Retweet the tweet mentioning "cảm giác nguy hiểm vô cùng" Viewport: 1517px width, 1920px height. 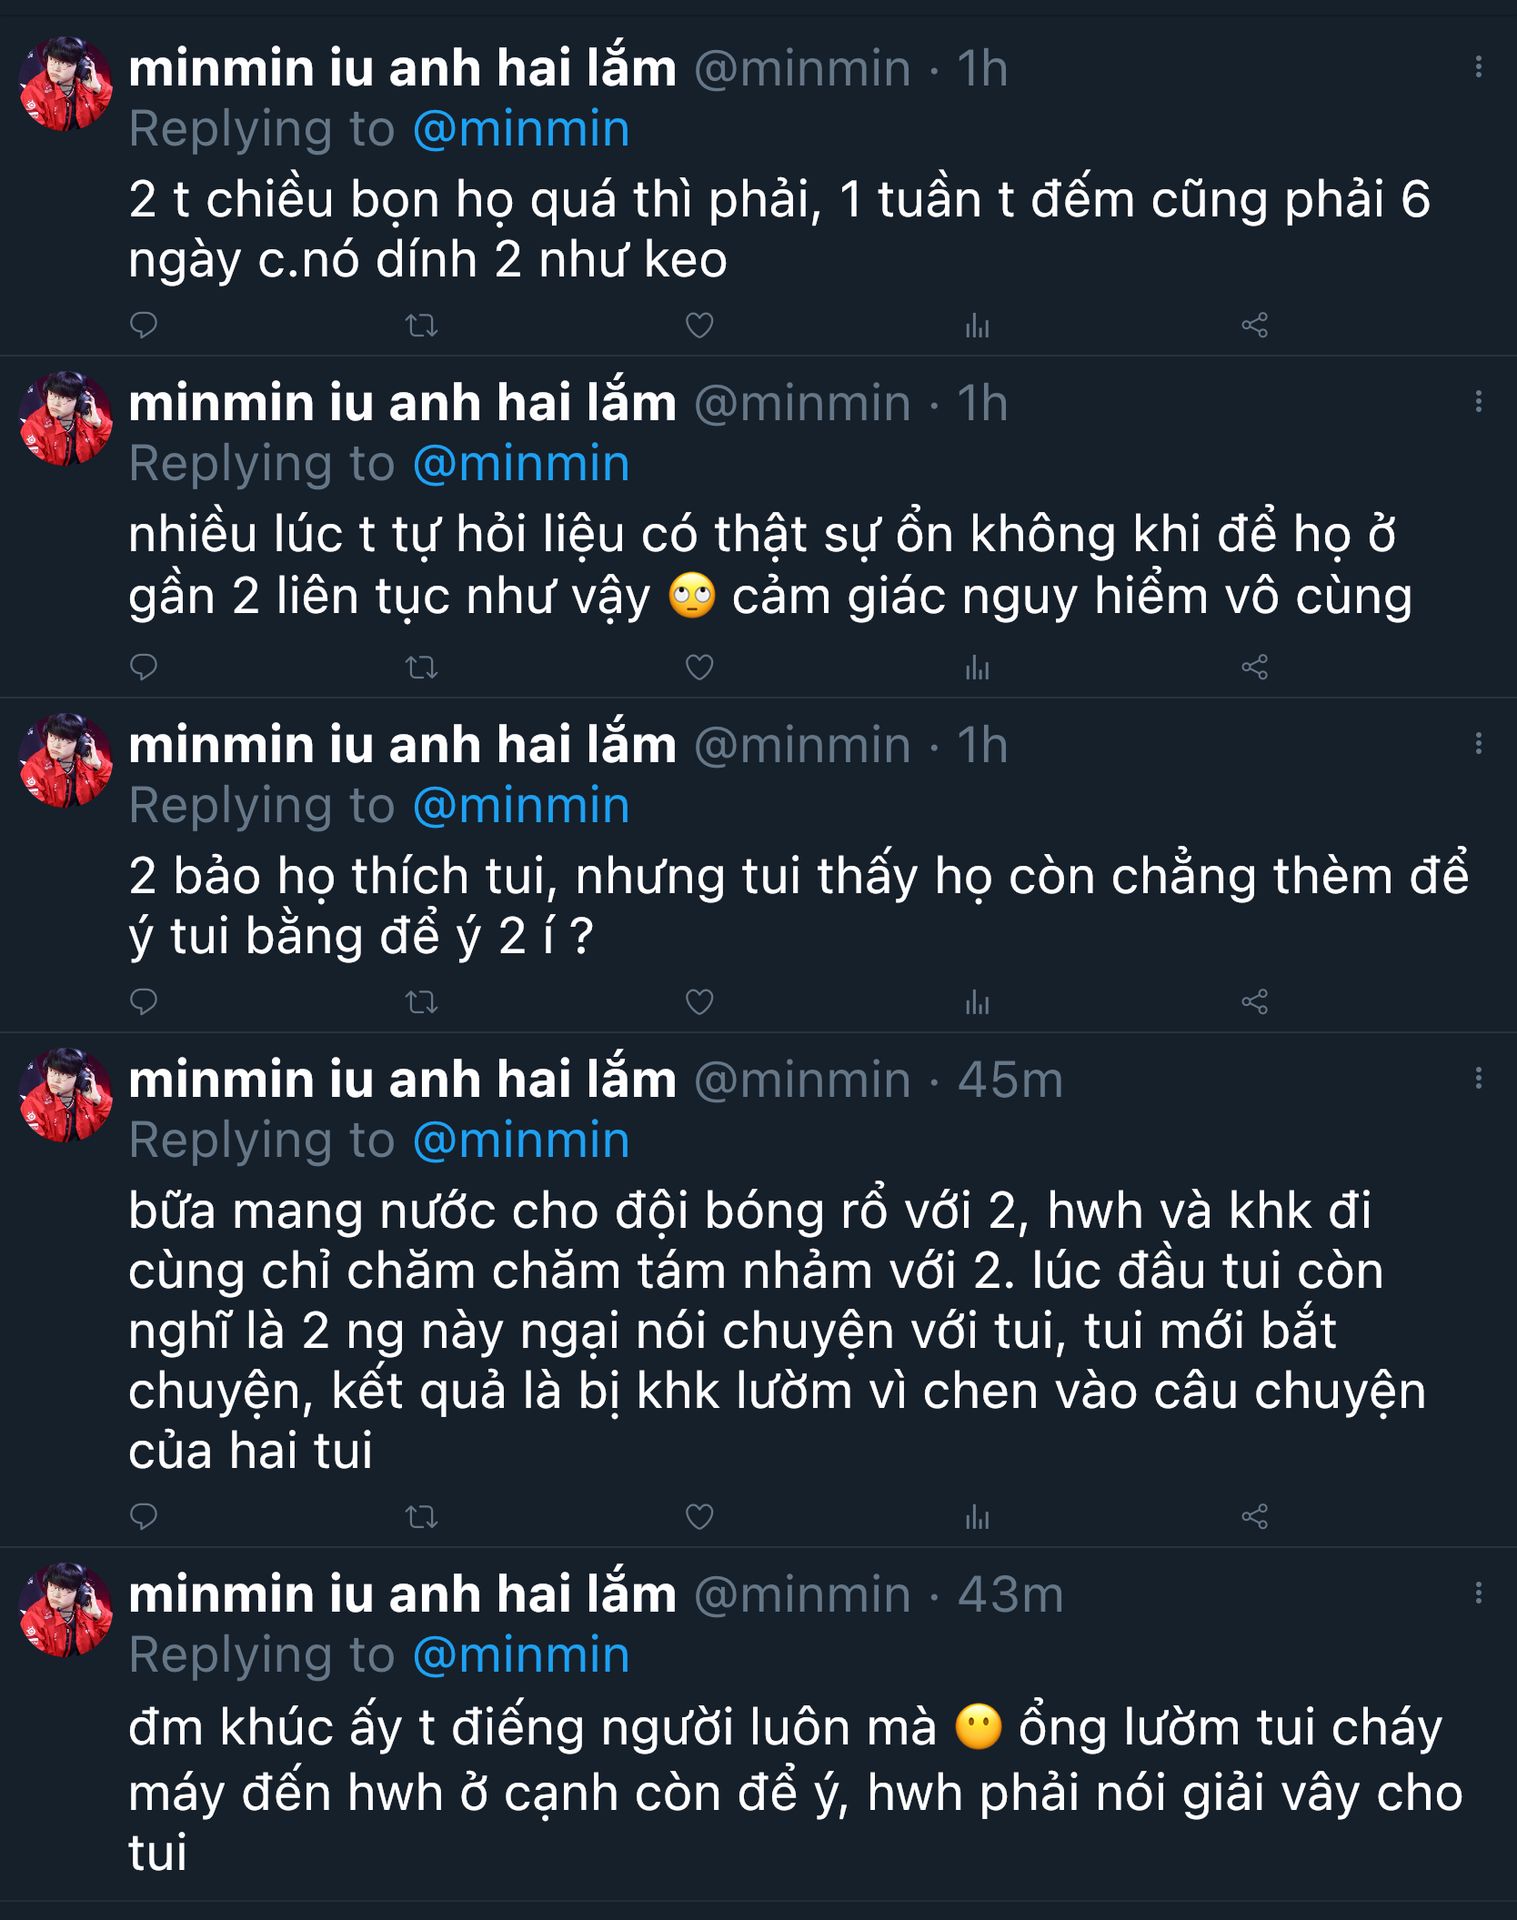tap(421, 667)
